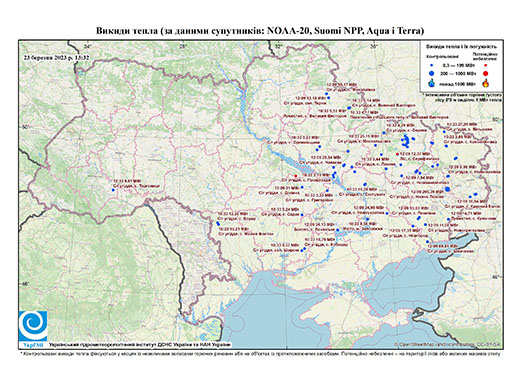This screenshot has width=520, height=368.
Task: Click the blue flame legend icon
Action: [x=432, y=83]
